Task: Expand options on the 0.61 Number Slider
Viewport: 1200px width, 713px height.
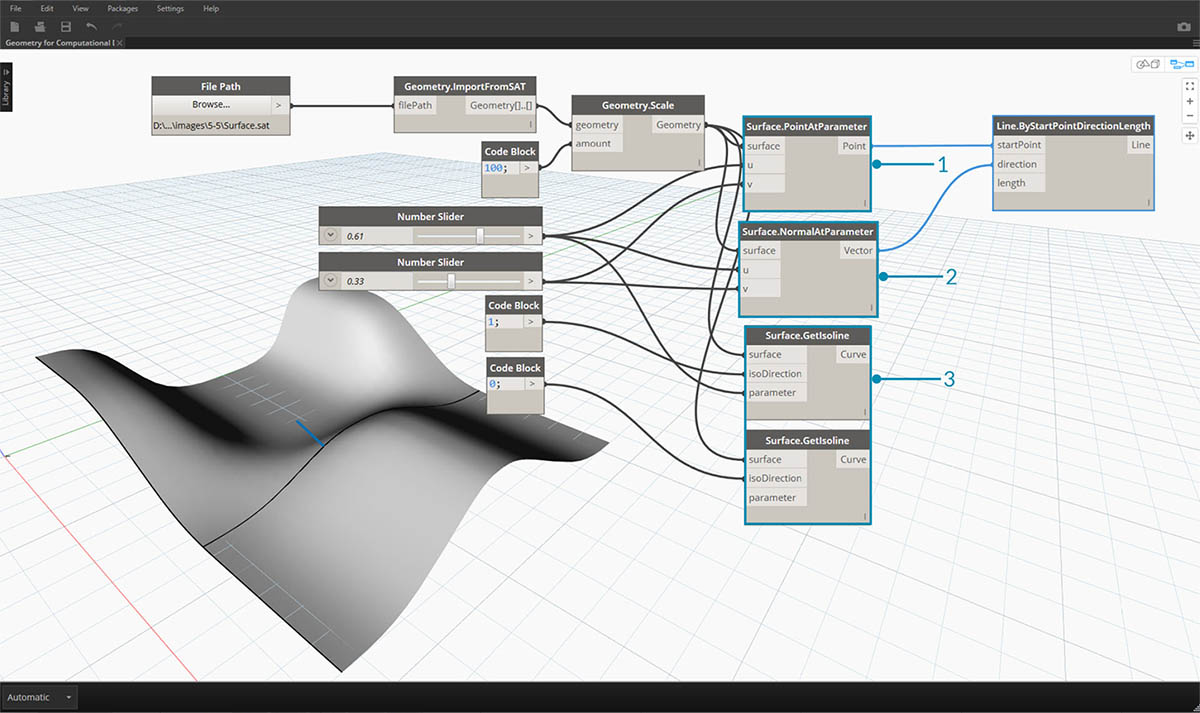Action: 329,235
